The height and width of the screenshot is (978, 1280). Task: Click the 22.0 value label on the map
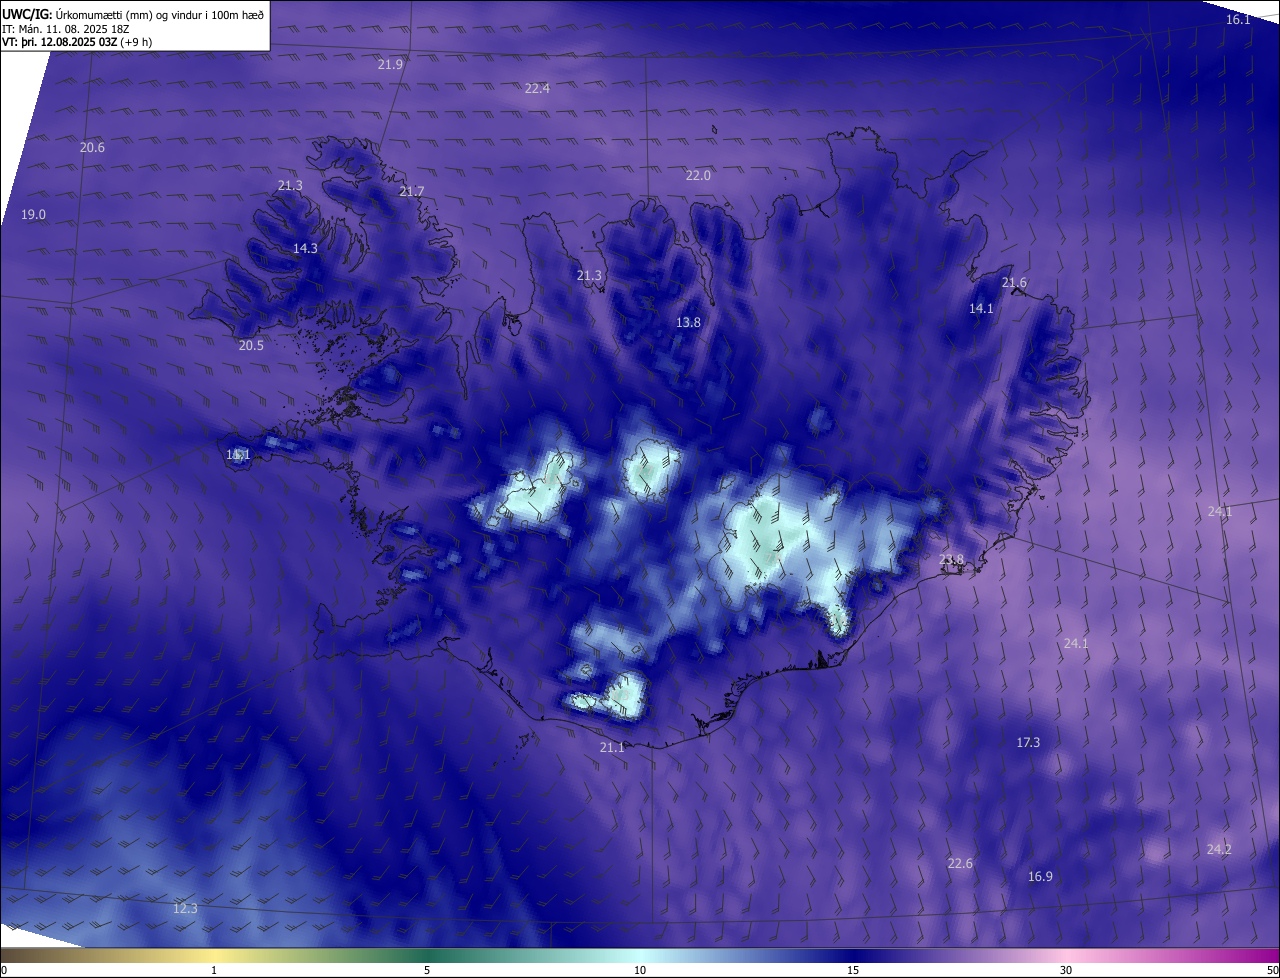[x=698, y=175]
